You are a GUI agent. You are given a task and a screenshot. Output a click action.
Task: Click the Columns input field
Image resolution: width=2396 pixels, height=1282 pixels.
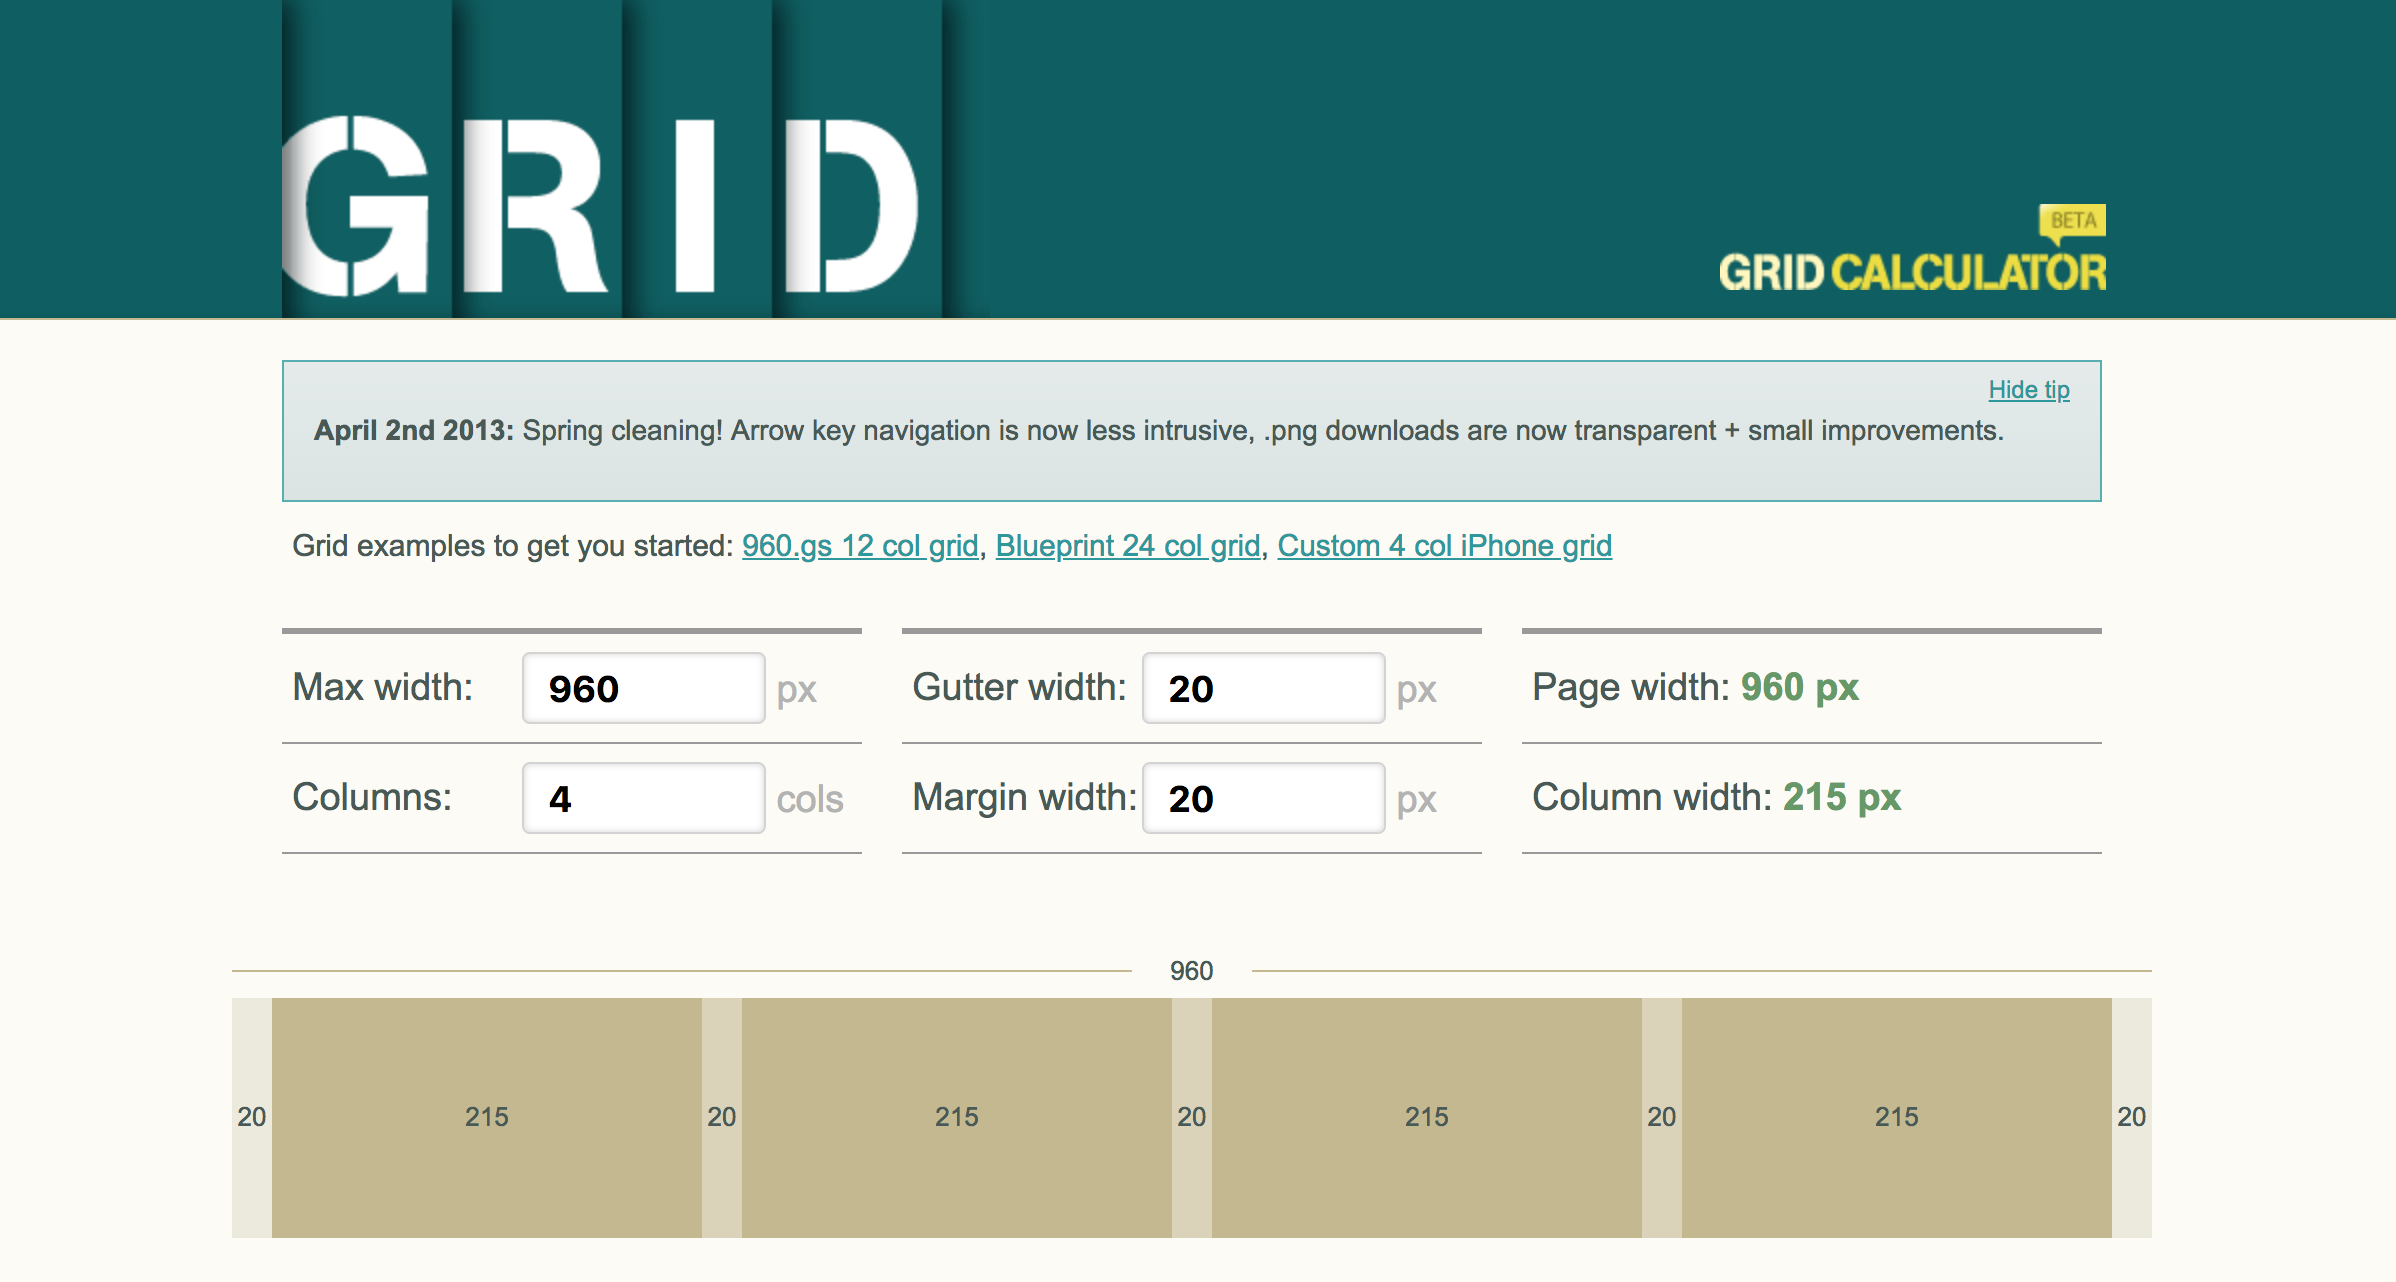(x=643, y=798)
